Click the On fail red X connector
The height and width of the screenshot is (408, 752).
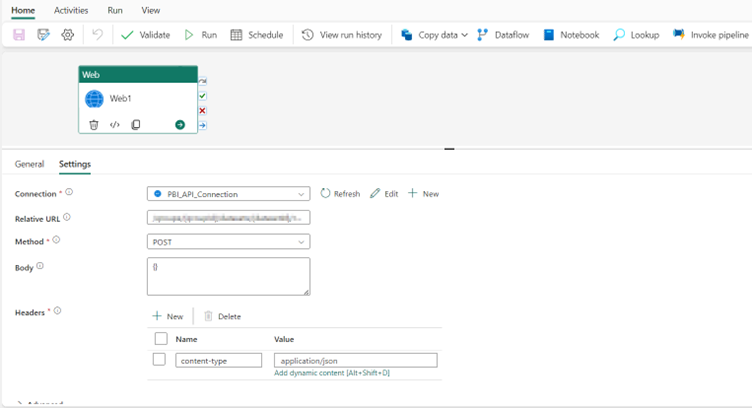(202, 111)
